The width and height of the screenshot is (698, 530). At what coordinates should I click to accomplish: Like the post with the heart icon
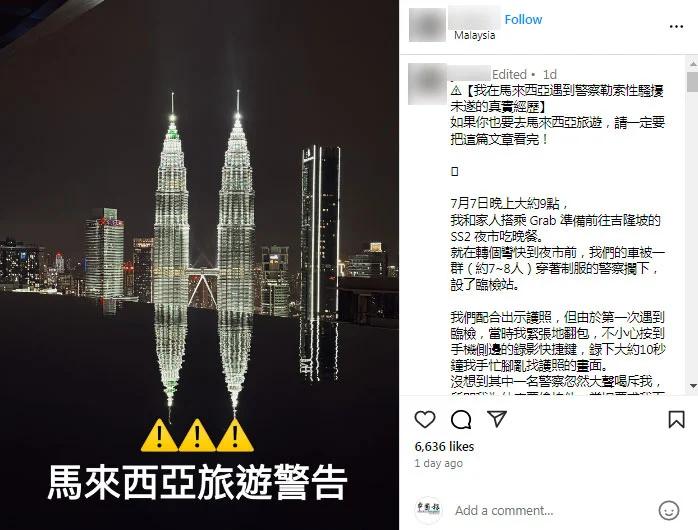point(425,419)
